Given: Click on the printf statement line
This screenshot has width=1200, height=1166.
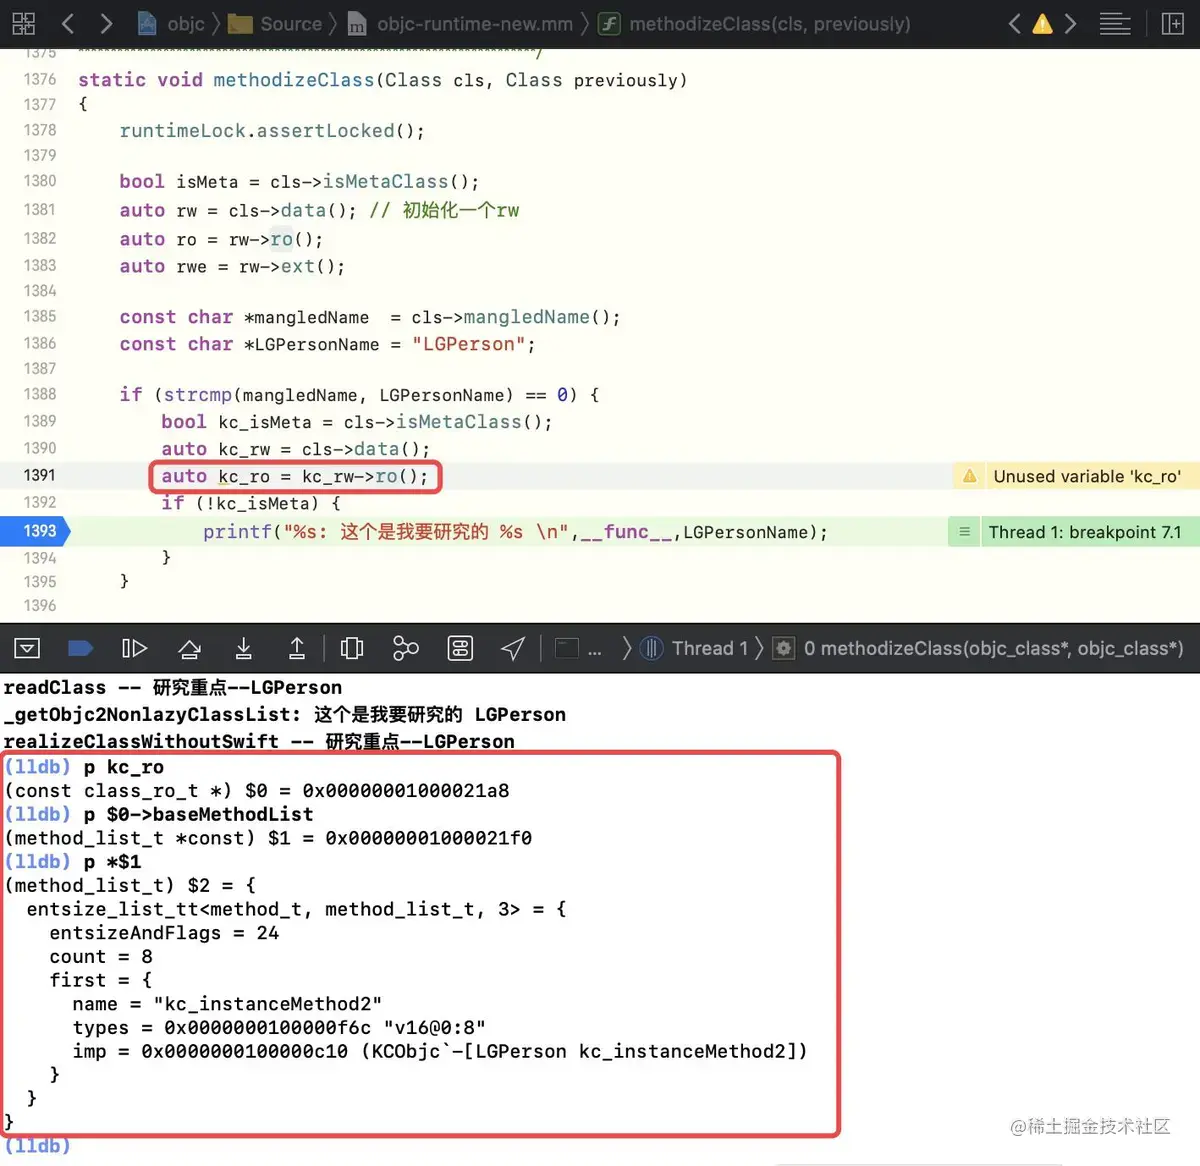Looking at the screenshot, I should pos(515,532).
